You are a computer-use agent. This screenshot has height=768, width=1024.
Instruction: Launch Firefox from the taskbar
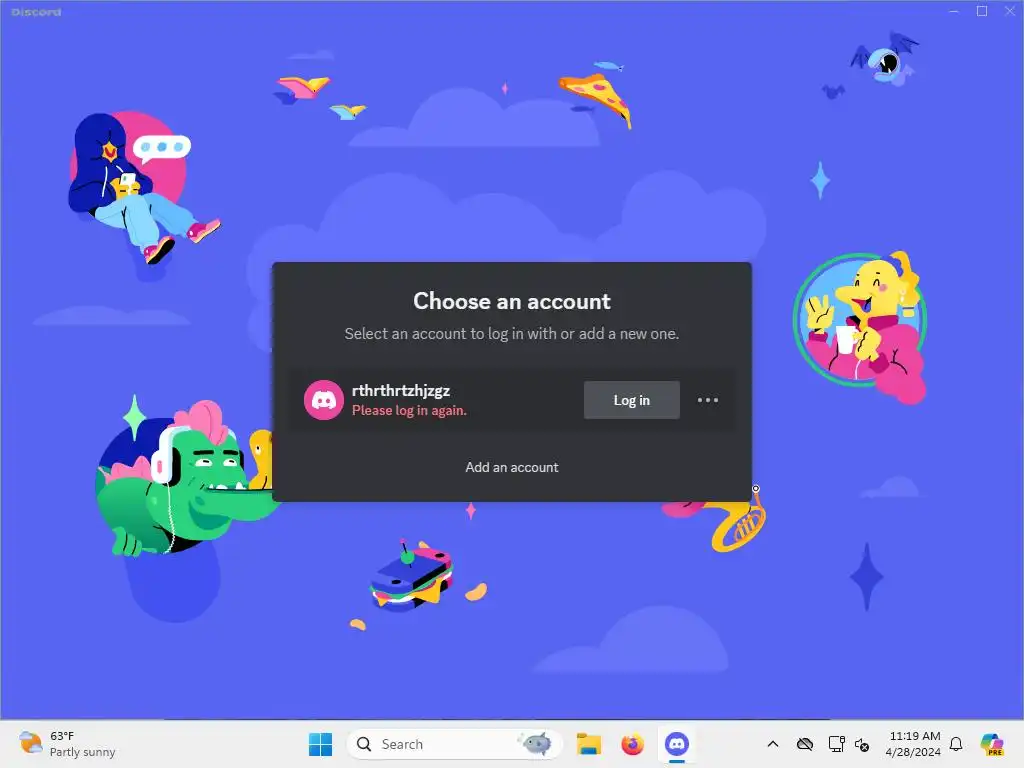point(632,744)
